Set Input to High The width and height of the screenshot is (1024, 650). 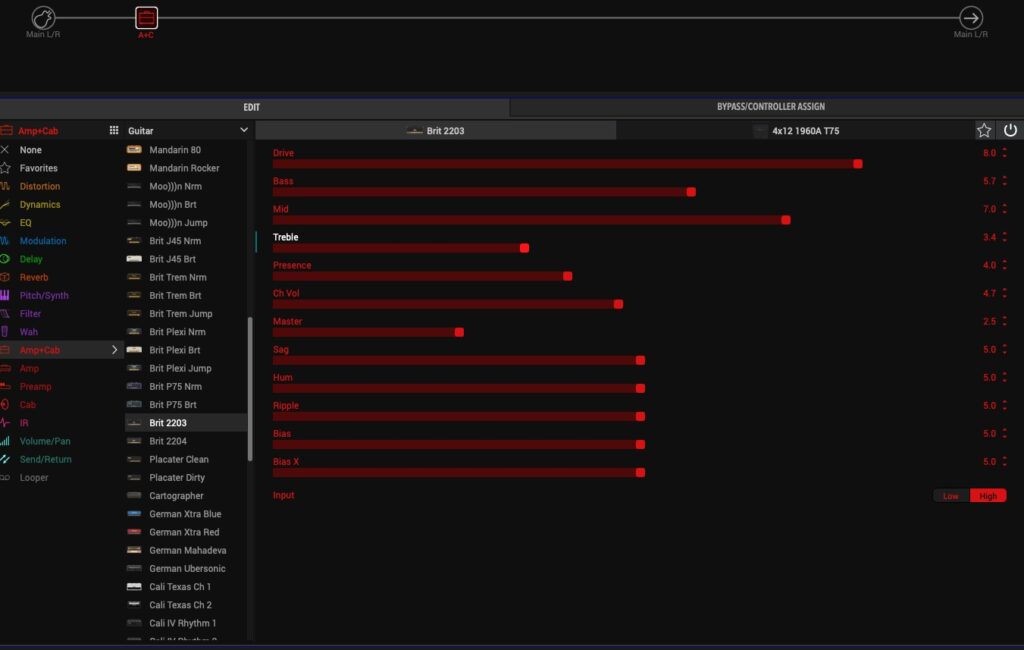988,496
